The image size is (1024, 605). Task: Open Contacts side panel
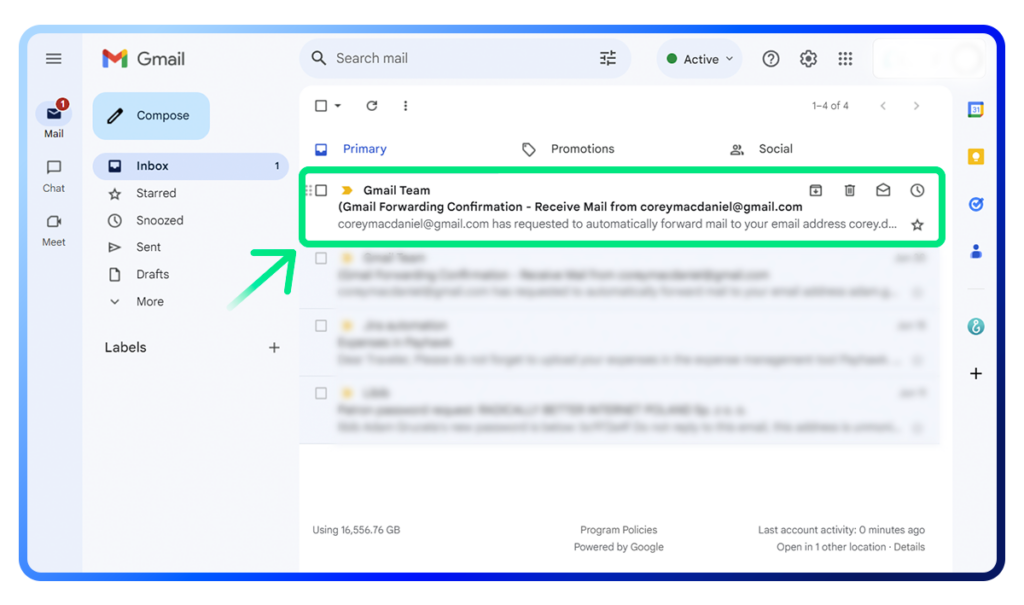[x=976, y=251]
